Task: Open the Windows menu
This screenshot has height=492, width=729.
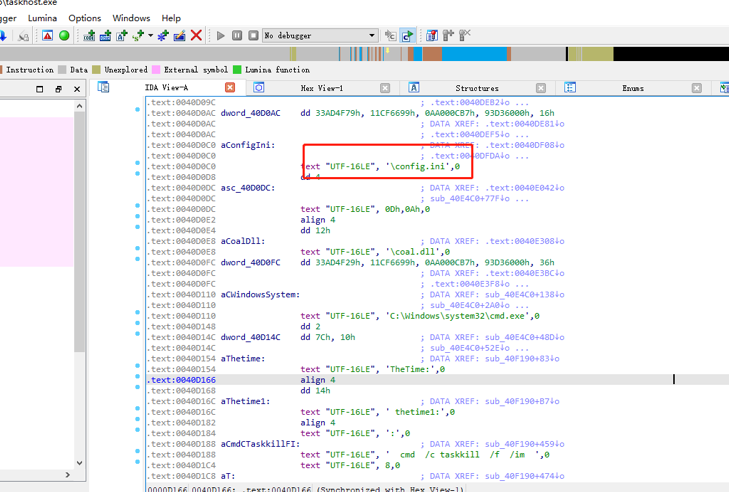Action: (x=131, y=18)
